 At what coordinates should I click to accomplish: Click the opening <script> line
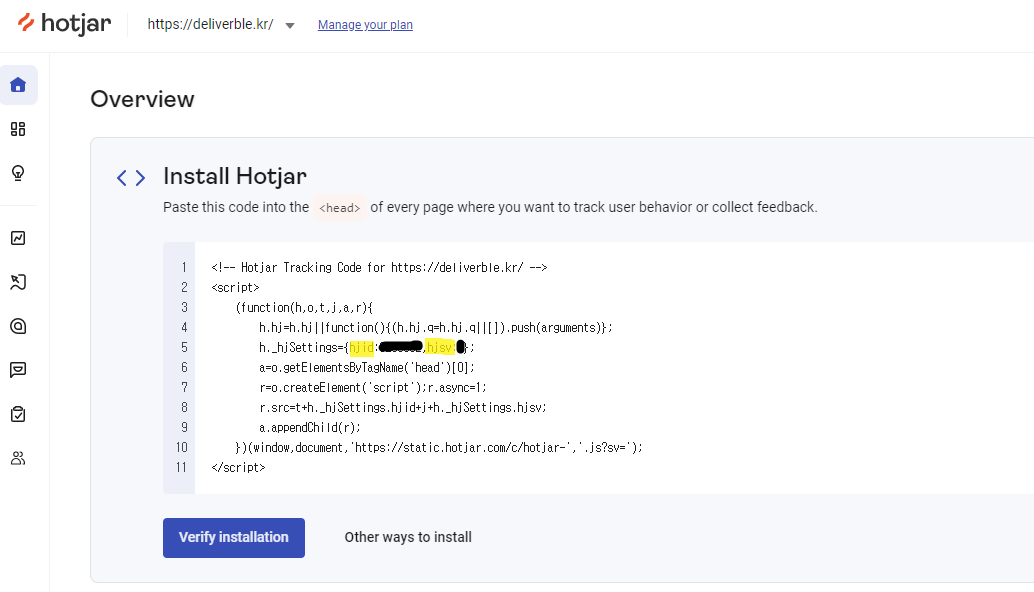pos(235,287)
